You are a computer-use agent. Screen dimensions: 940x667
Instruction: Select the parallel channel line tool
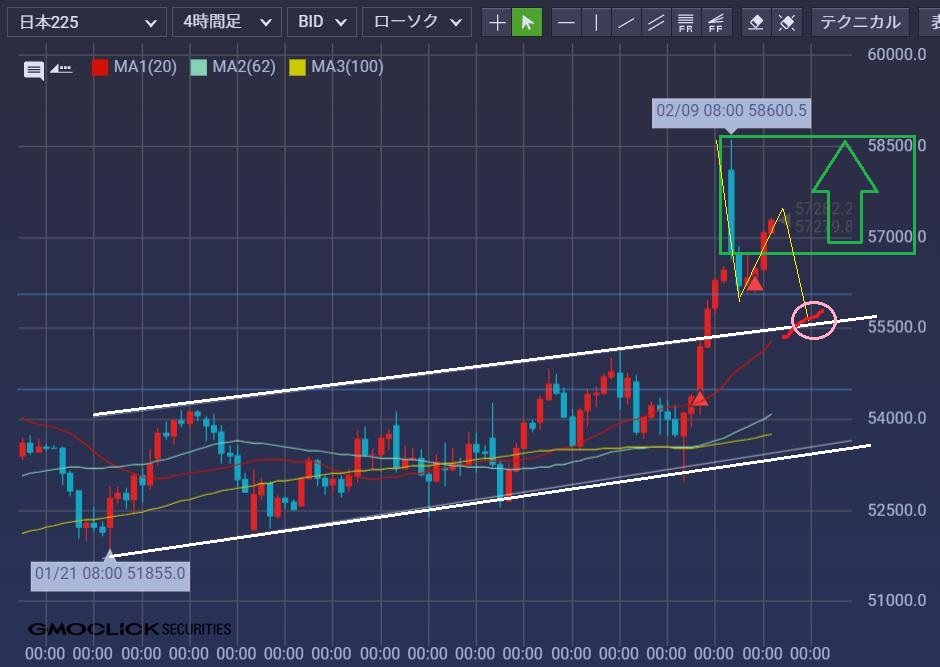pos(656,22)
